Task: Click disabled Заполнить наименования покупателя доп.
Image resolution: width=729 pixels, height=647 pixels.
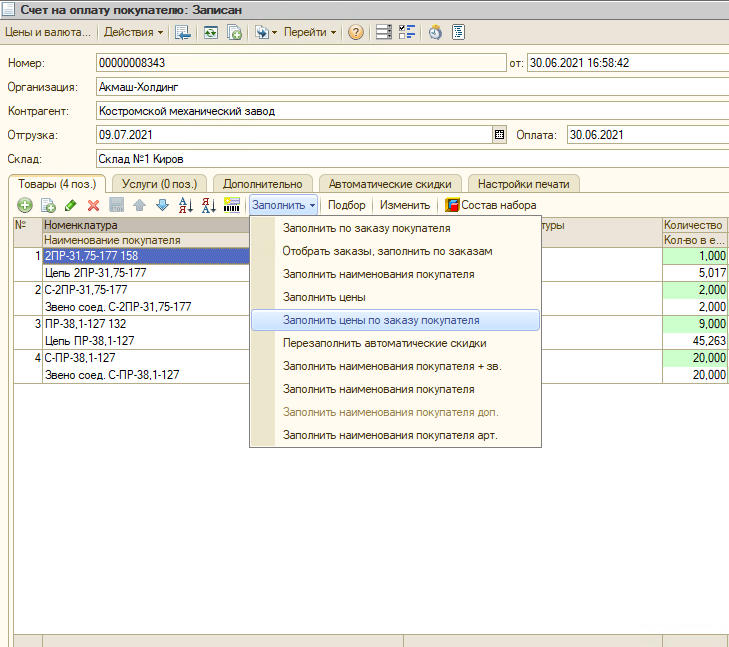Action: 395,412
